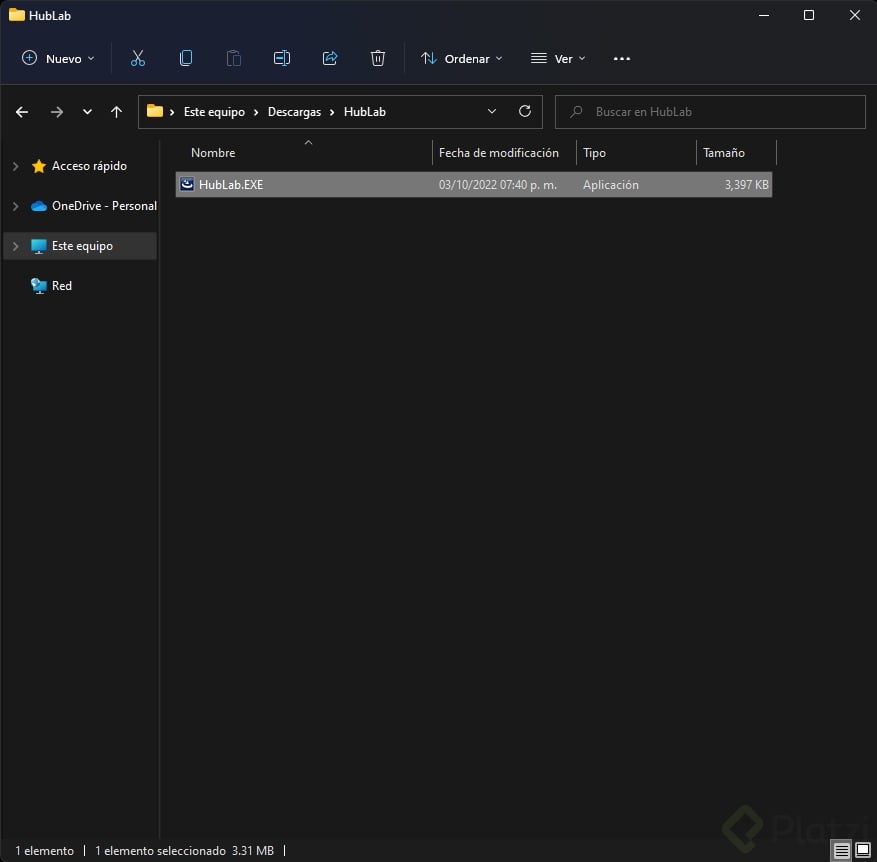Expand Acceso rápido tree node

pos(16,166)
